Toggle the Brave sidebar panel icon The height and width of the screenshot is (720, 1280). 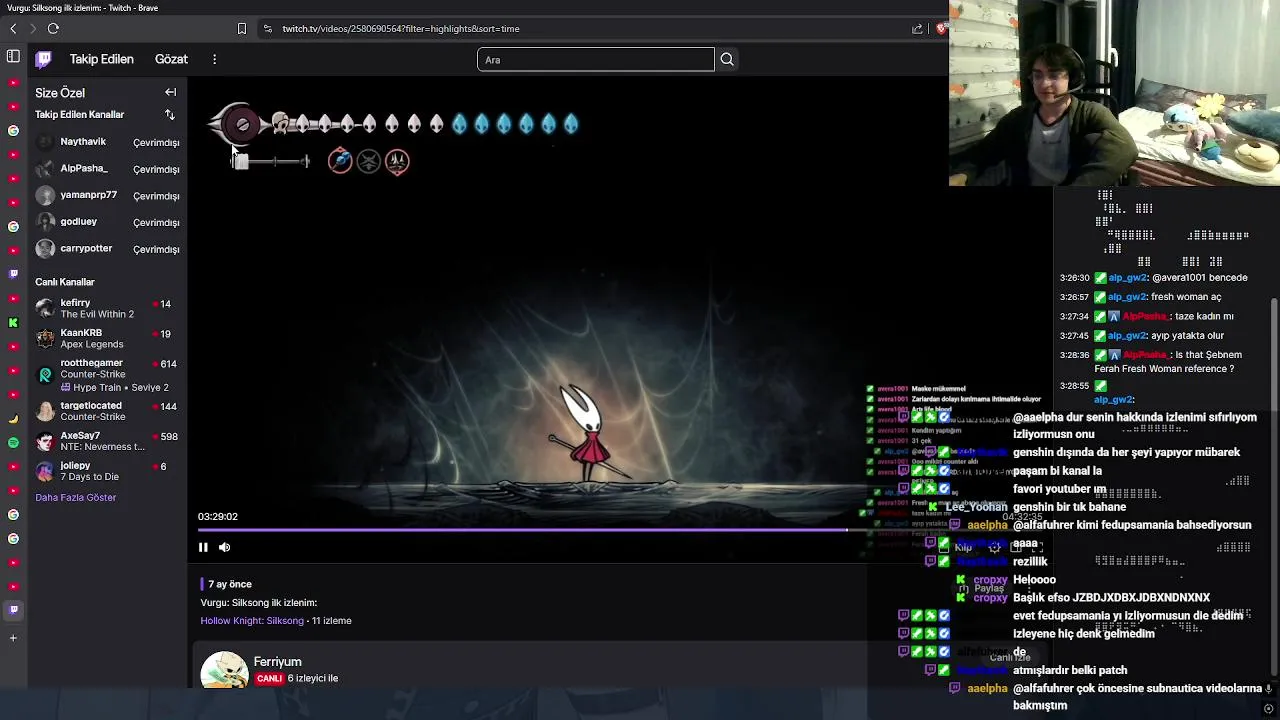pyautogui.click(x=13, y=56)
